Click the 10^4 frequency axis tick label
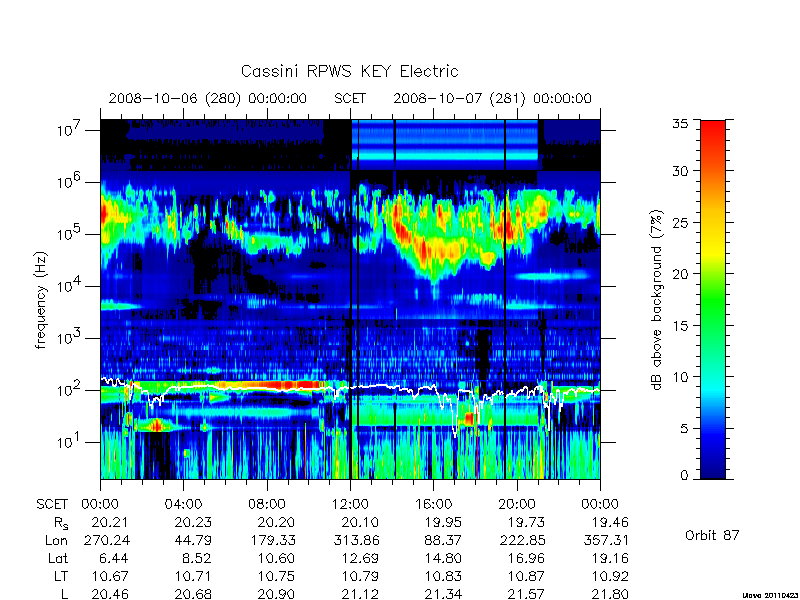The width and height of the screenshot is (800, 600). tap(70, 286)
